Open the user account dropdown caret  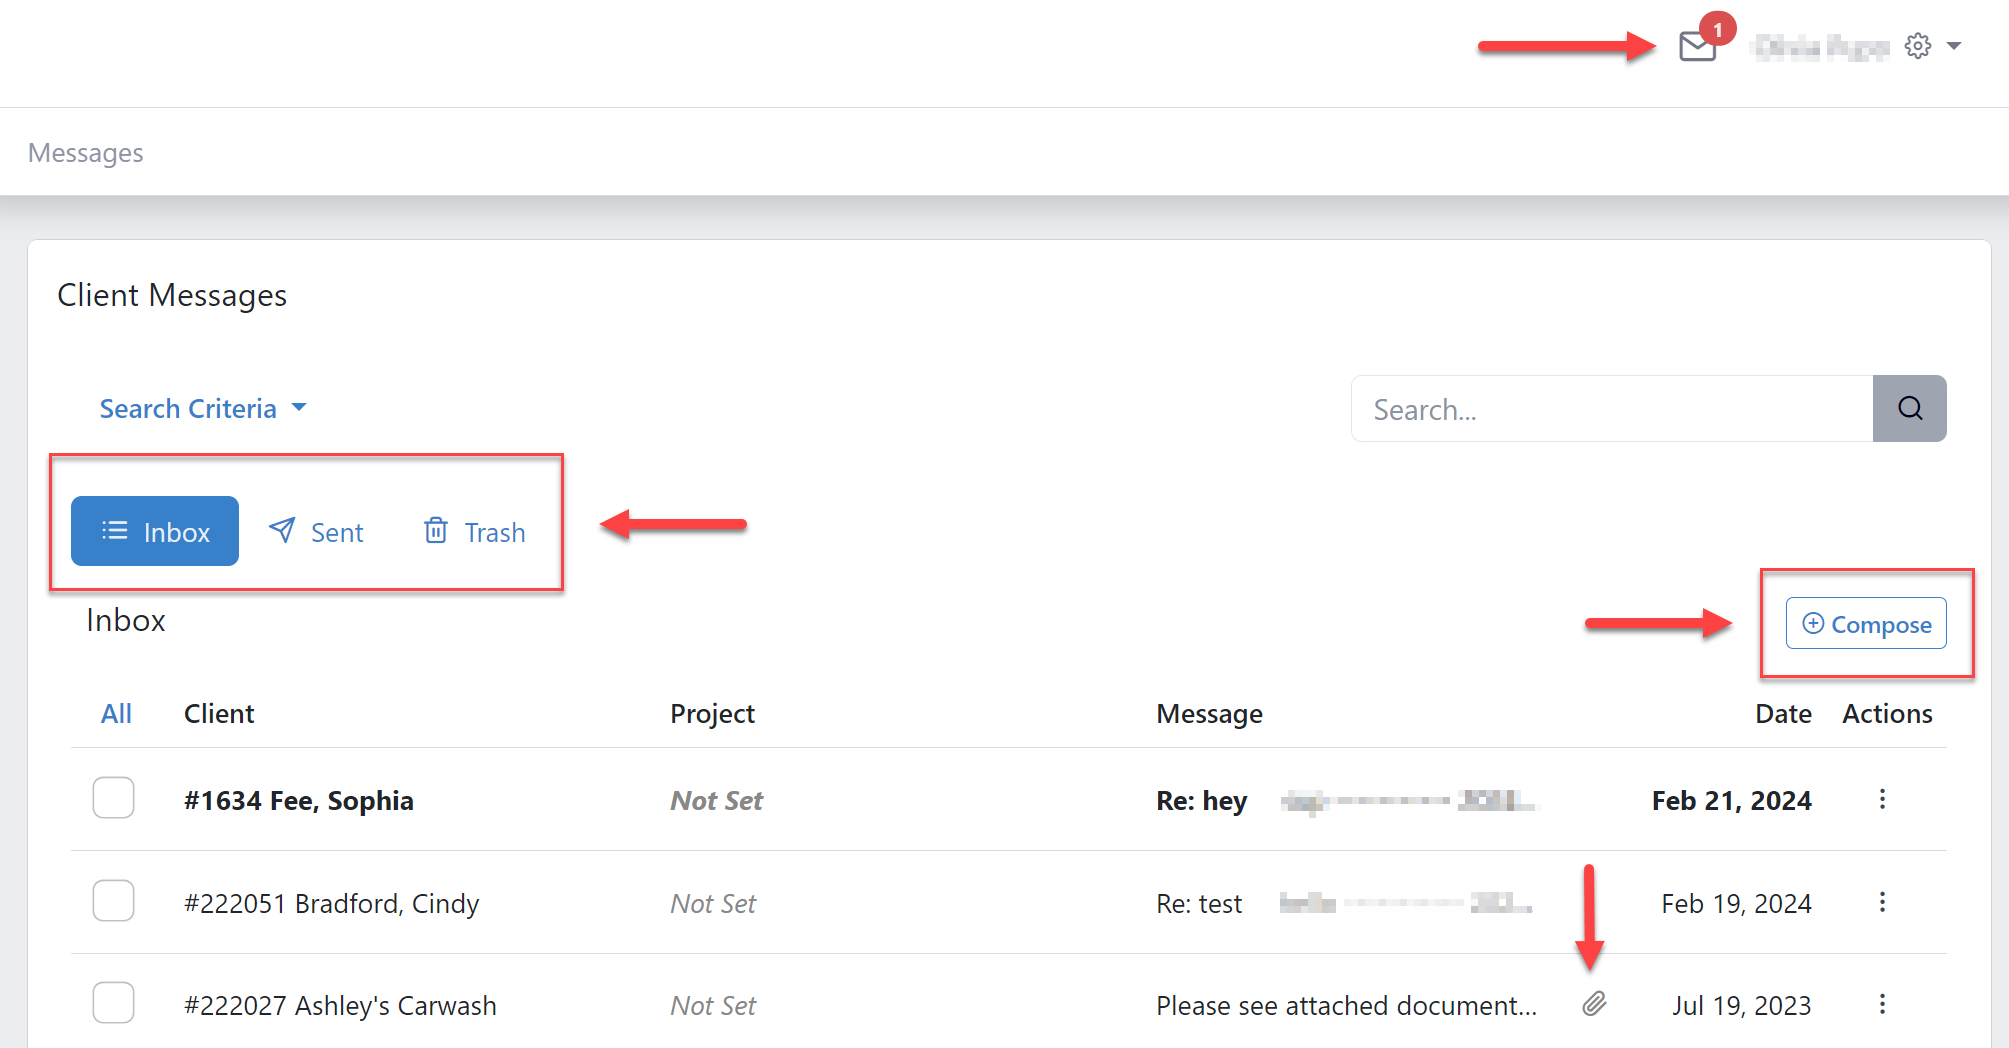pos(1956,45)
